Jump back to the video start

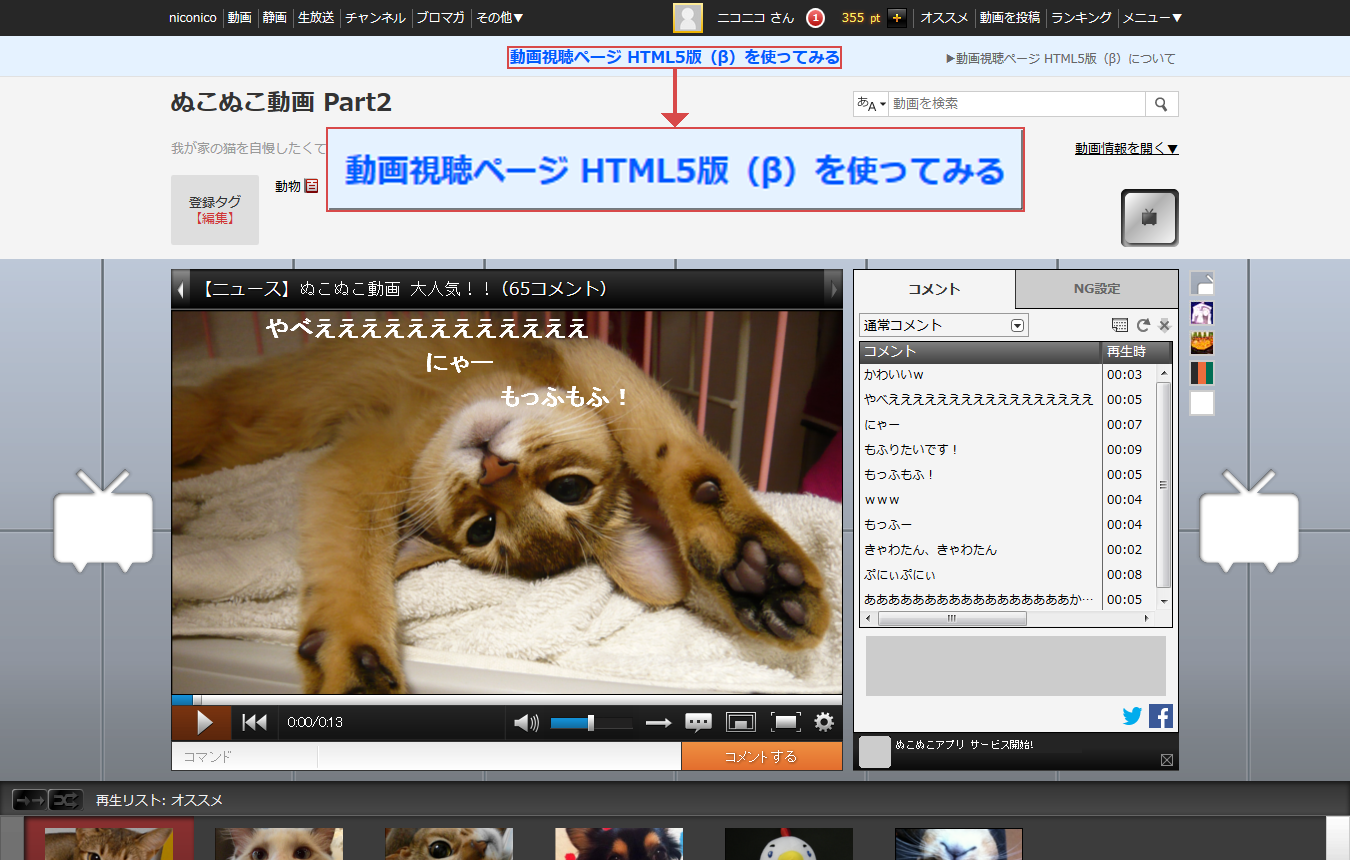254,722
